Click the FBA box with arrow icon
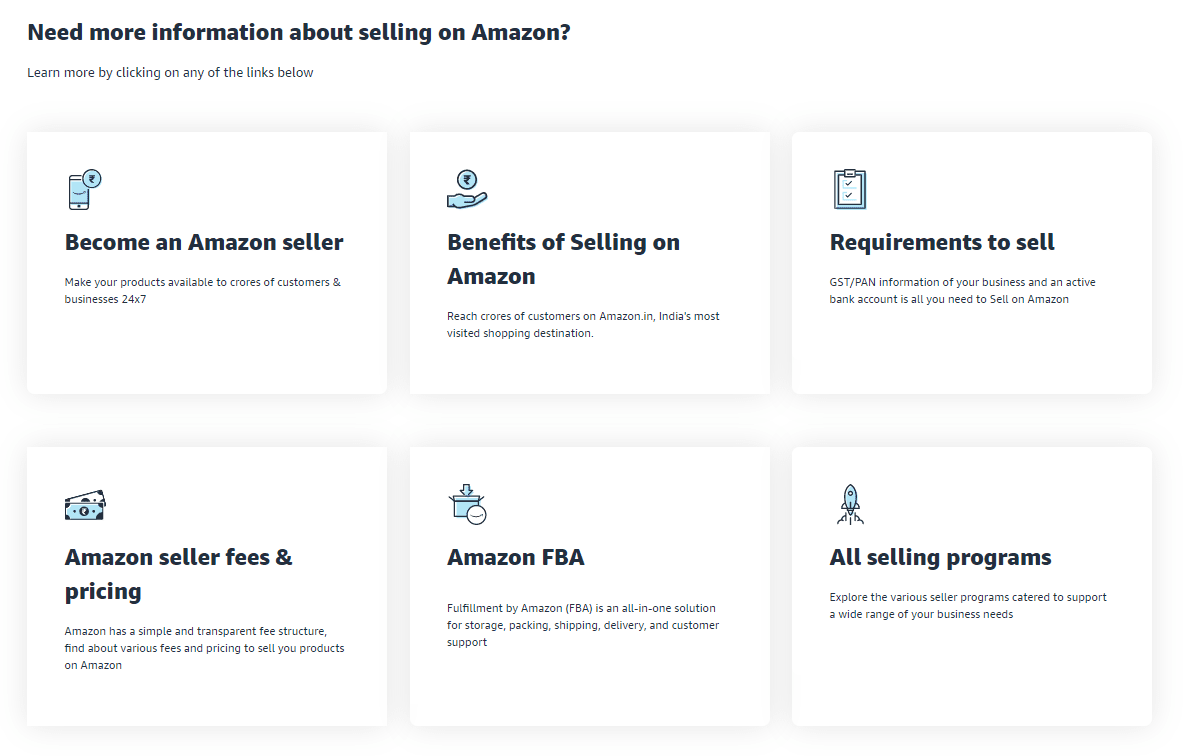Viewport: 1183px width, 756px height. [x=466, y=505]
